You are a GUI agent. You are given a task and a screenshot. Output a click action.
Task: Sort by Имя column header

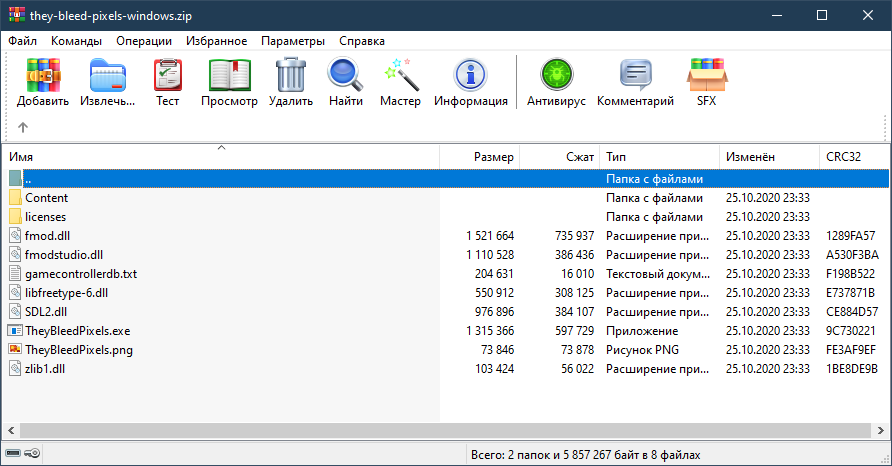pos(221,156)
